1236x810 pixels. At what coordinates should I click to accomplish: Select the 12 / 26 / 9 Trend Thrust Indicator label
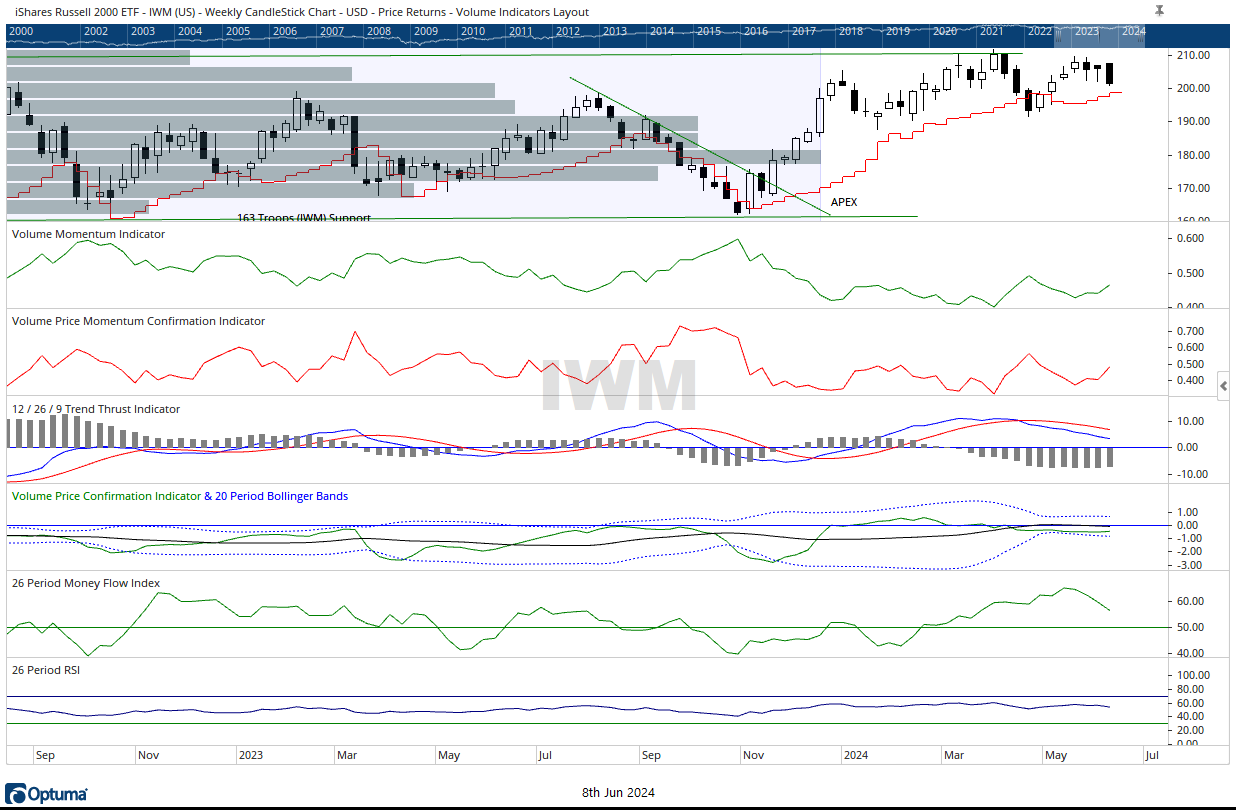pos(96,409)
